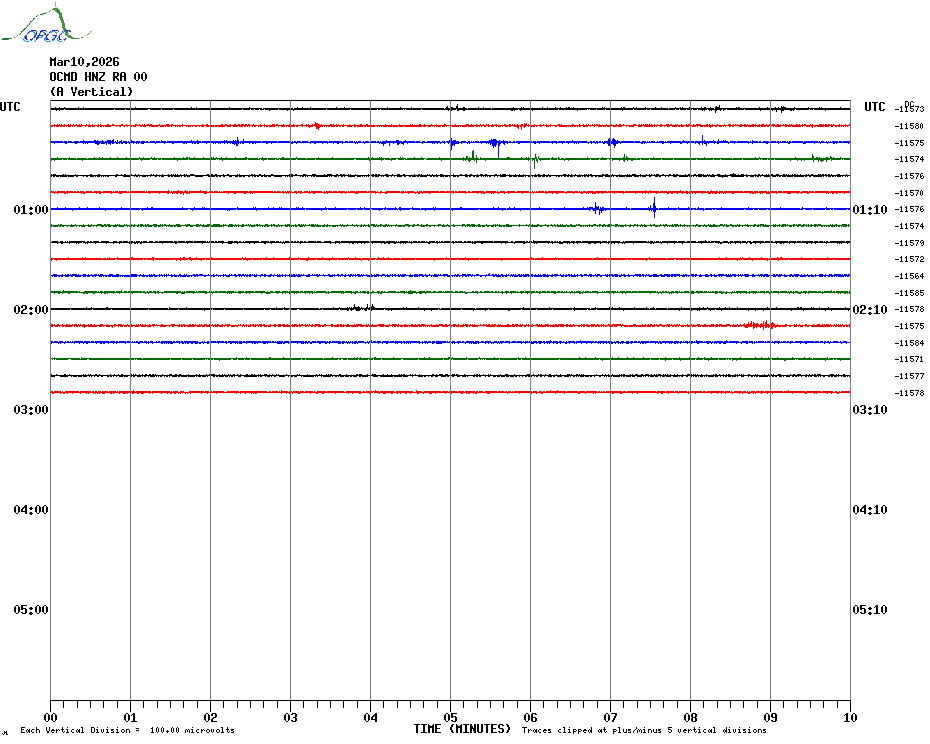
Task: Click the minute 07 axis tick label
Action: [x=610, y=717]
